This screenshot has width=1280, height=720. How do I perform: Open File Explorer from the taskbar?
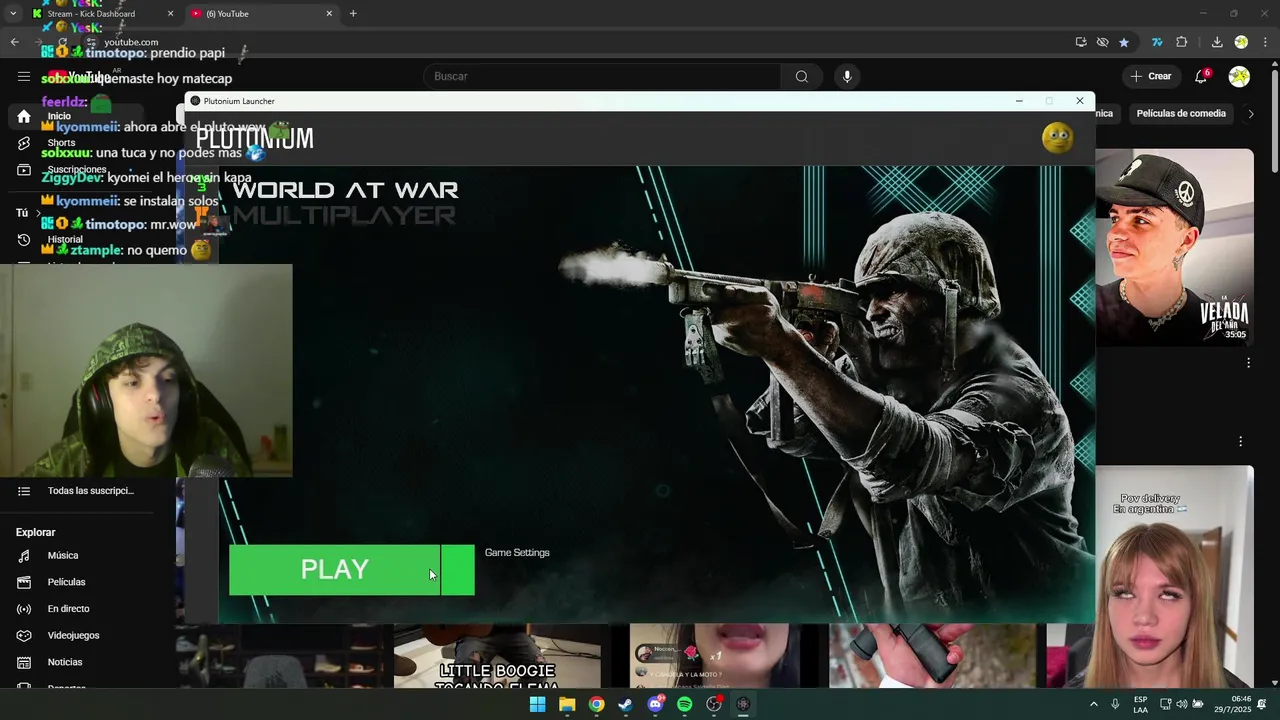(567, 705)
